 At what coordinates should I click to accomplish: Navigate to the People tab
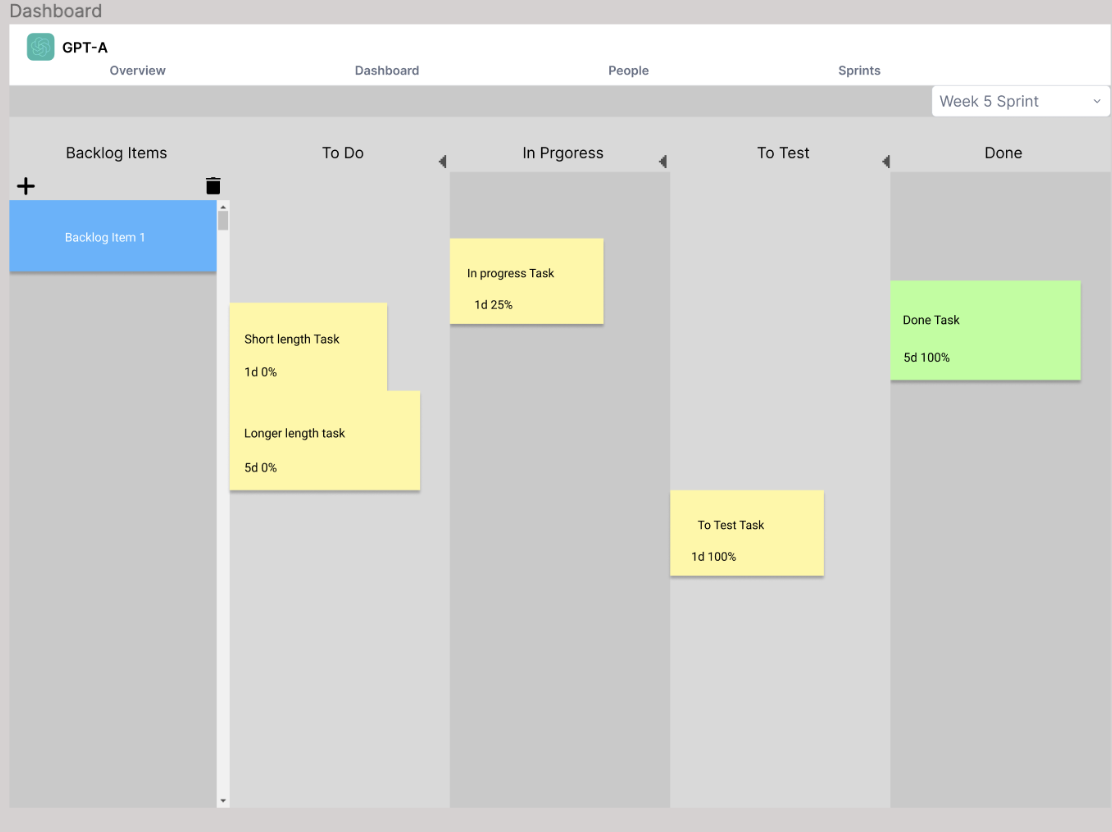tap(628, 70)
